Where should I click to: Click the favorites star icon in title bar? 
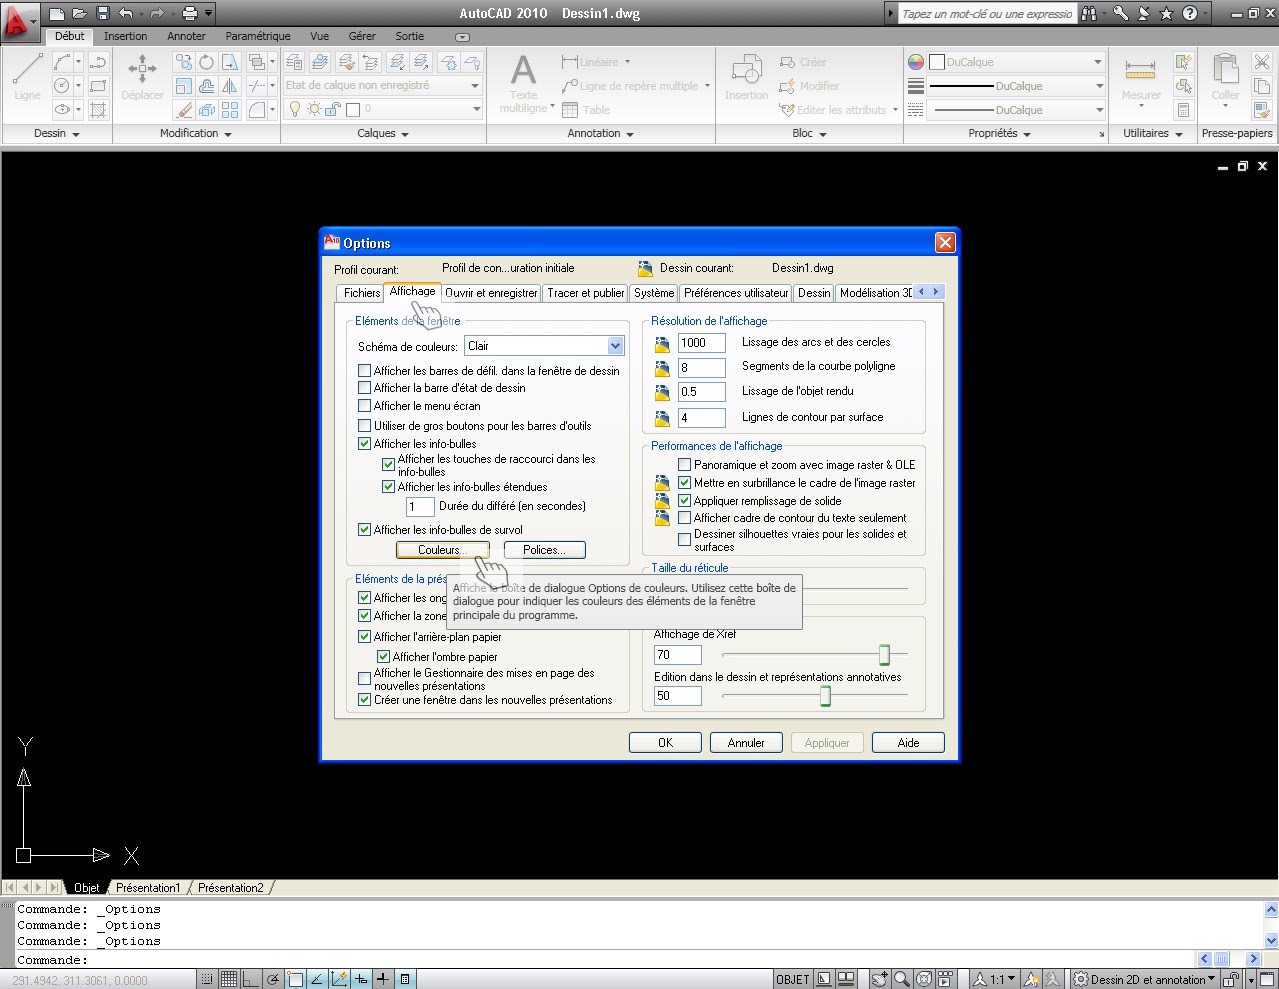pyautogui.click(x=1166, y=13)
